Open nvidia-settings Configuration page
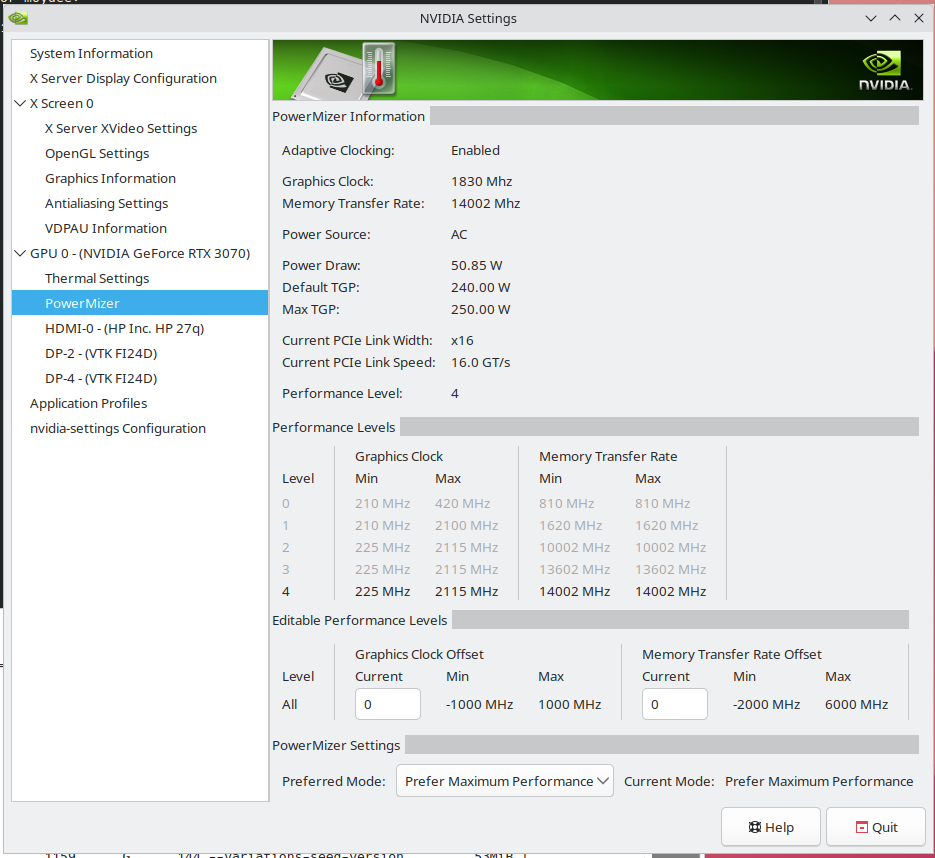 [x=118, y=429]
